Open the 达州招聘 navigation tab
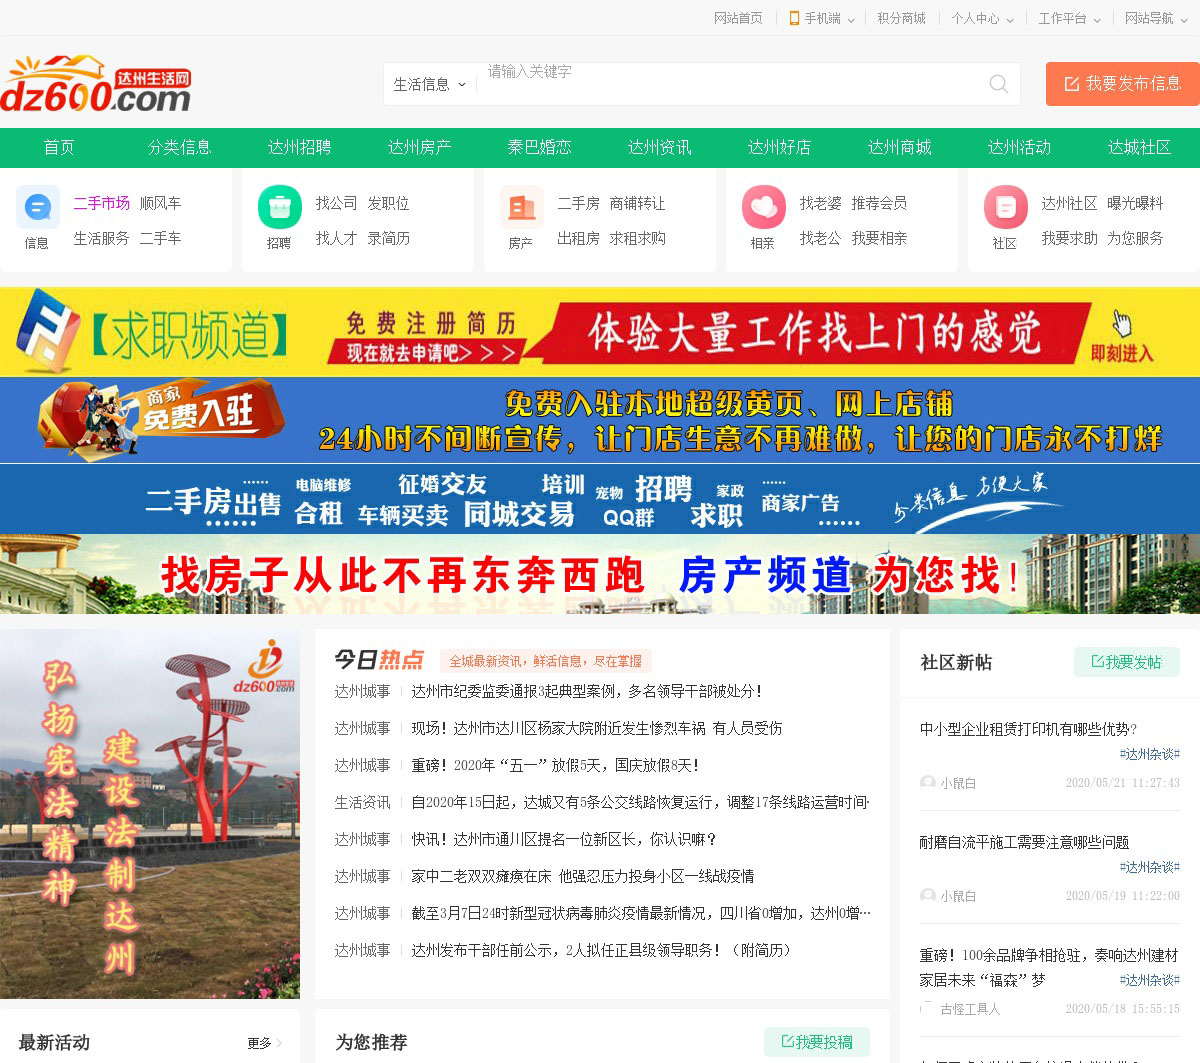1200x1063 pixels. [299, 147]
